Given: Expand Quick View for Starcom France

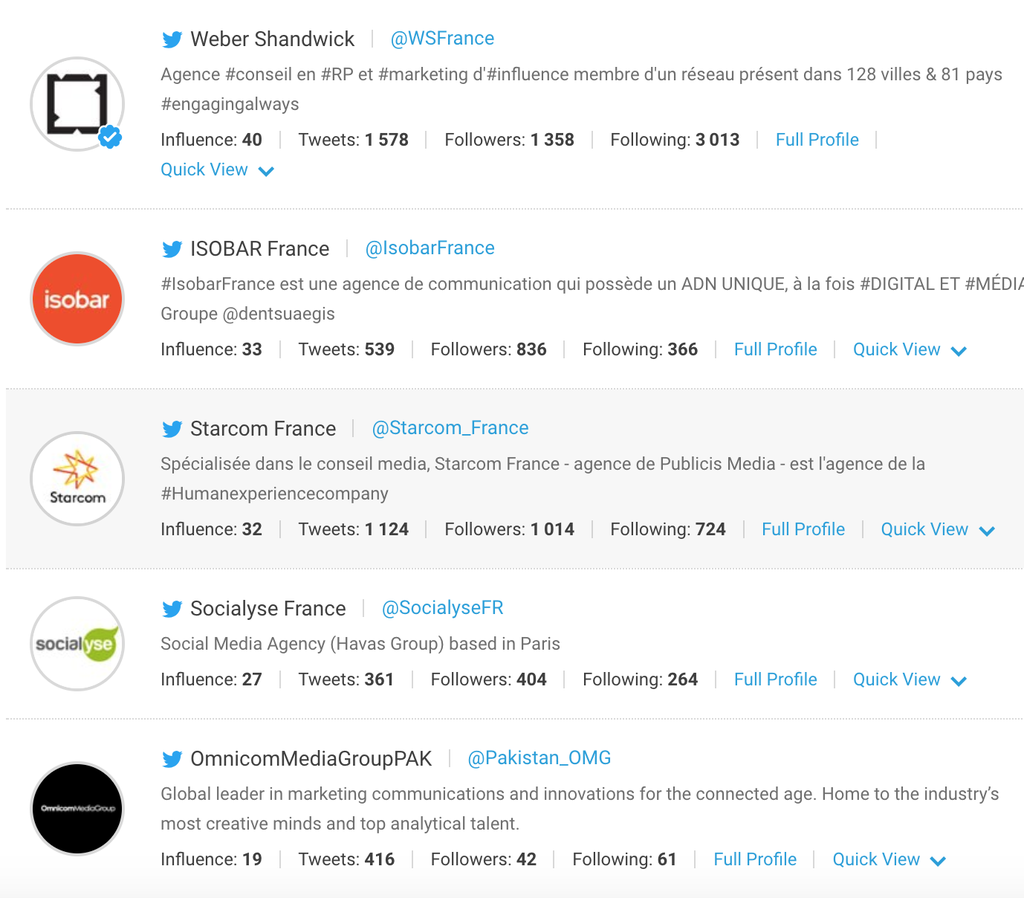Looking at the screenshot, I should [937, 530].
